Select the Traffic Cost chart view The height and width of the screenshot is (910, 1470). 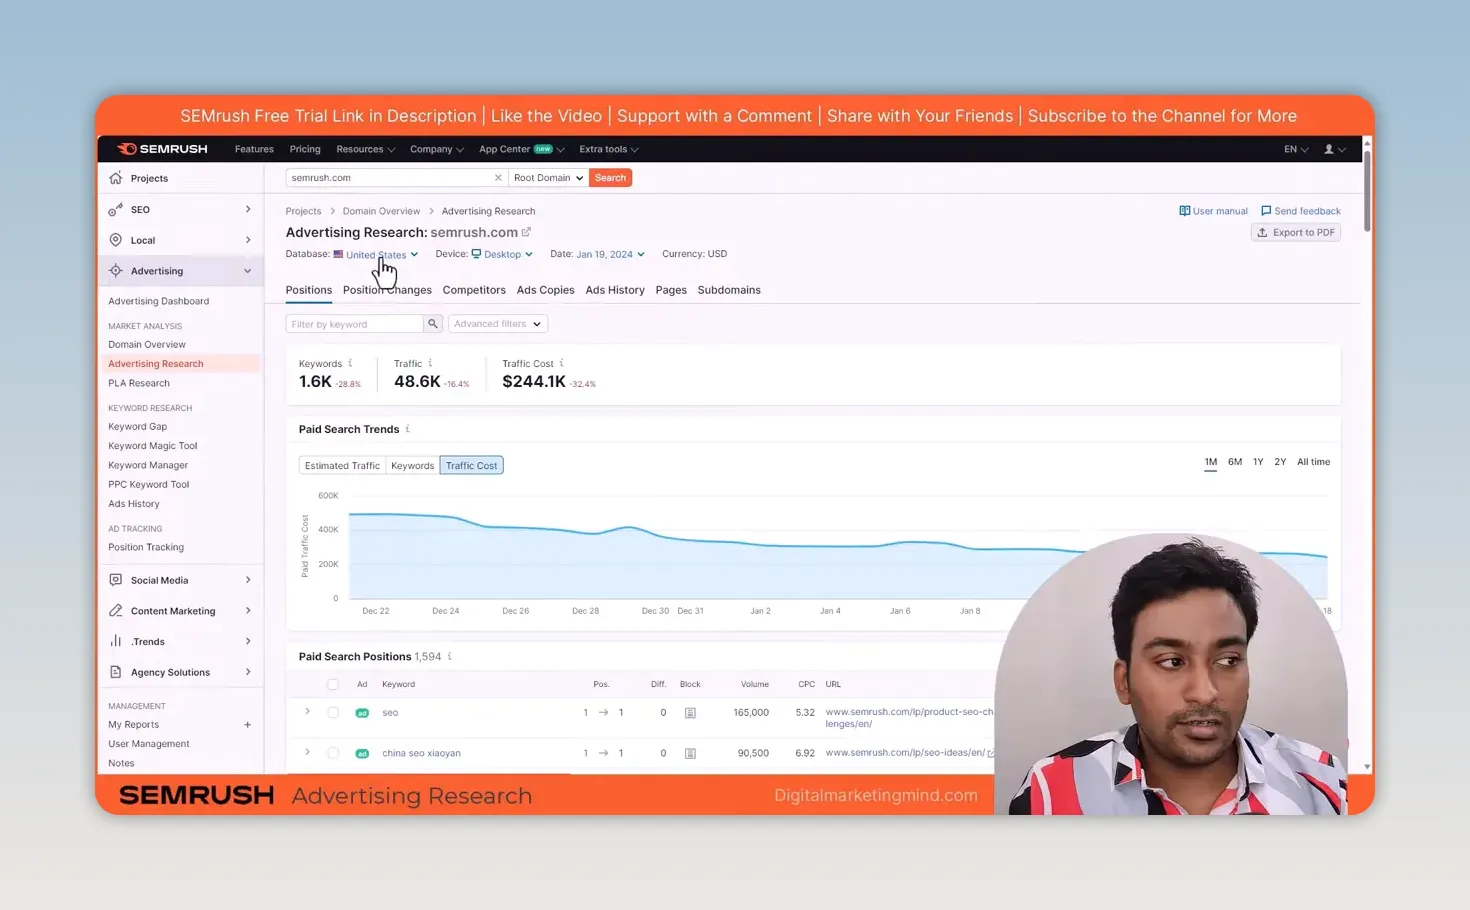(x=471, y=465)
